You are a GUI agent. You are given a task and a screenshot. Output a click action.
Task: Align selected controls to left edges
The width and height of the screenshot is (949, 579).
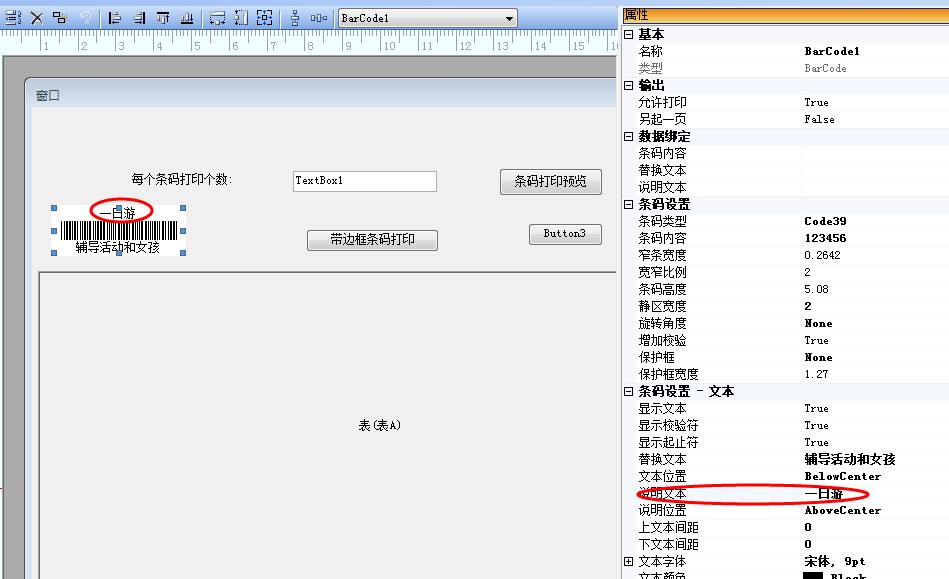coord(114,18)
